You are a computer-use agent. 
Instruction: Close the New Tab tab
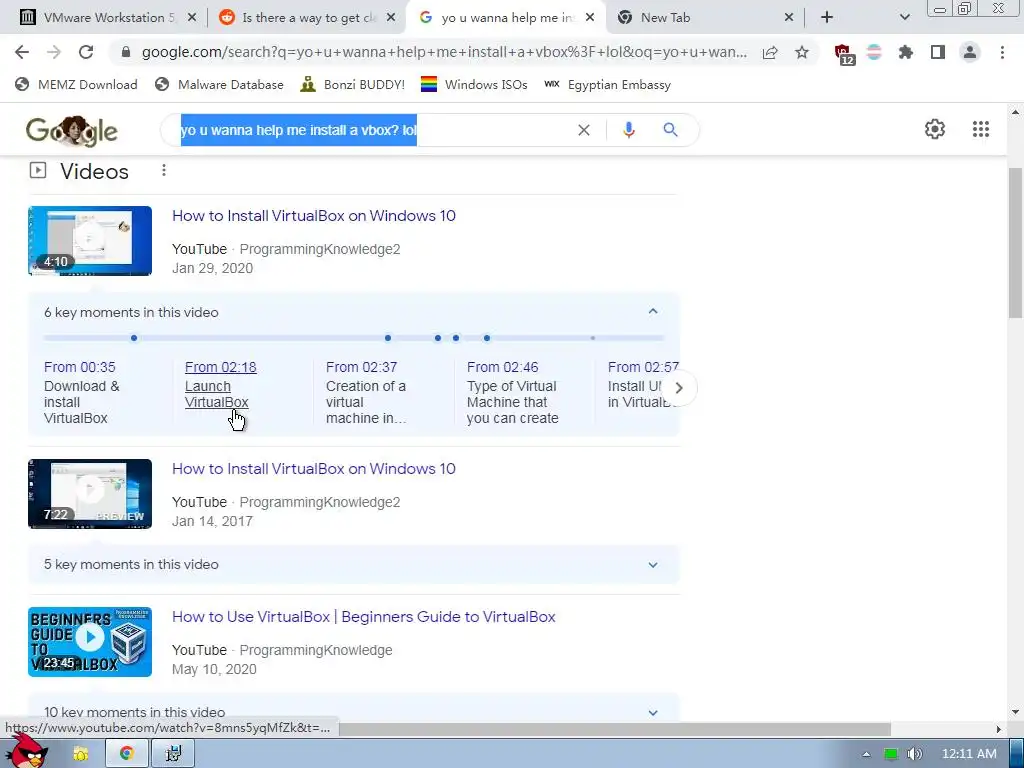pos(789,18)
